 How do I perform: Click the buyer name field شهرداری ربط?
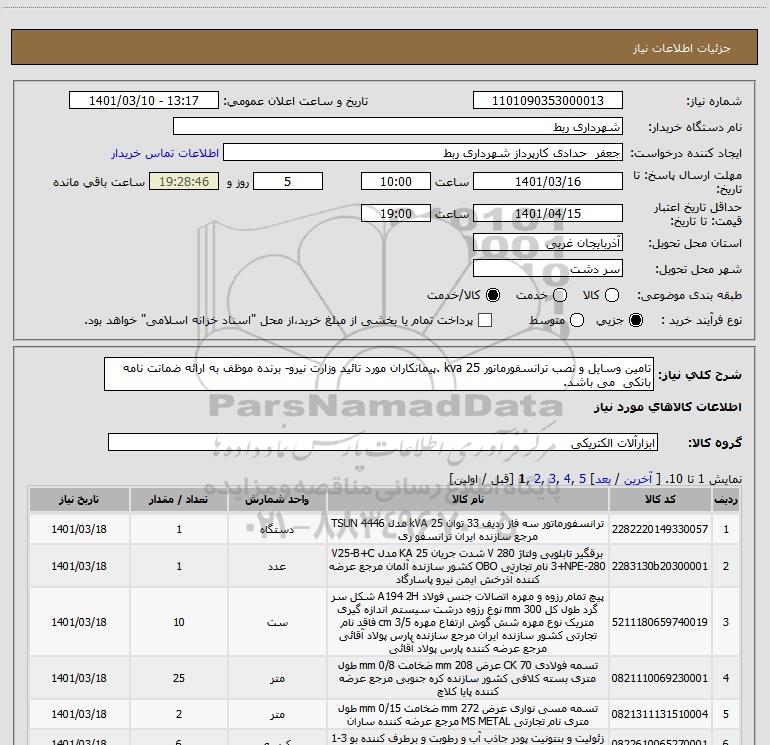point(398,127)
